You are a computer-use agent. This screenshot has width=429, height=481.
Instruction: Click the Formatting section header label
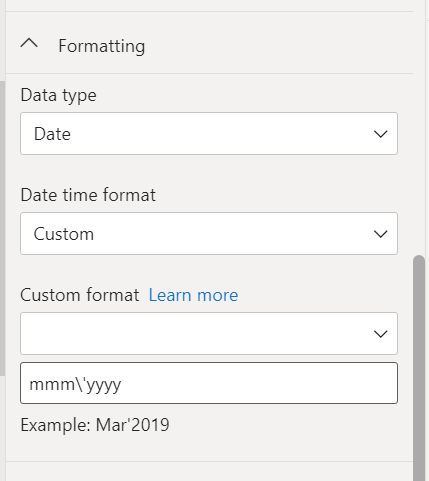tap(102, 46)
